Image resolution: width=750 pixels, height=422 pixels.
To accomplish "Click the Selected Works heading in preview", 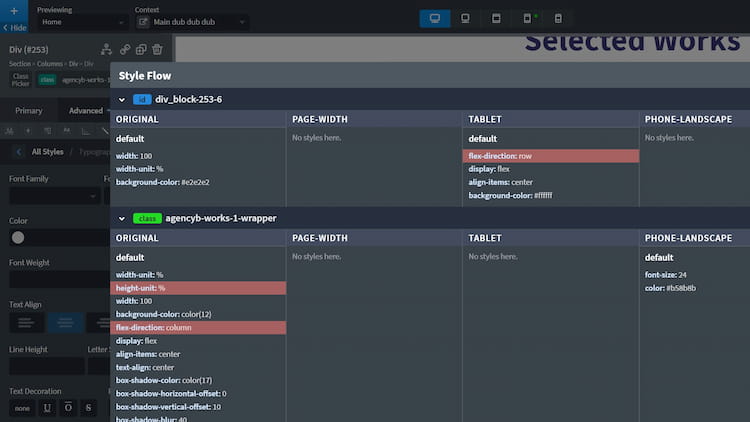I will (632, 42).
